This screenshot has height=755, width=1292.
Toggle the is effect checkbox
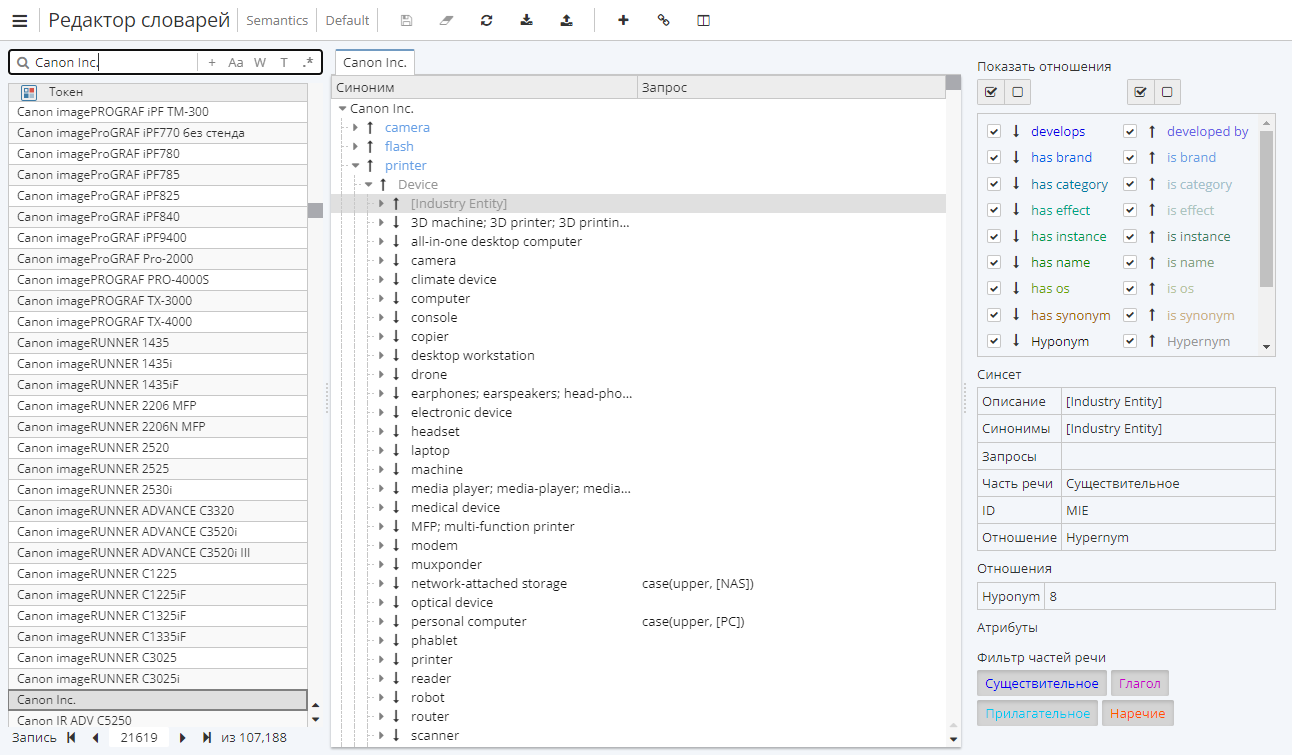point(1130,210)
